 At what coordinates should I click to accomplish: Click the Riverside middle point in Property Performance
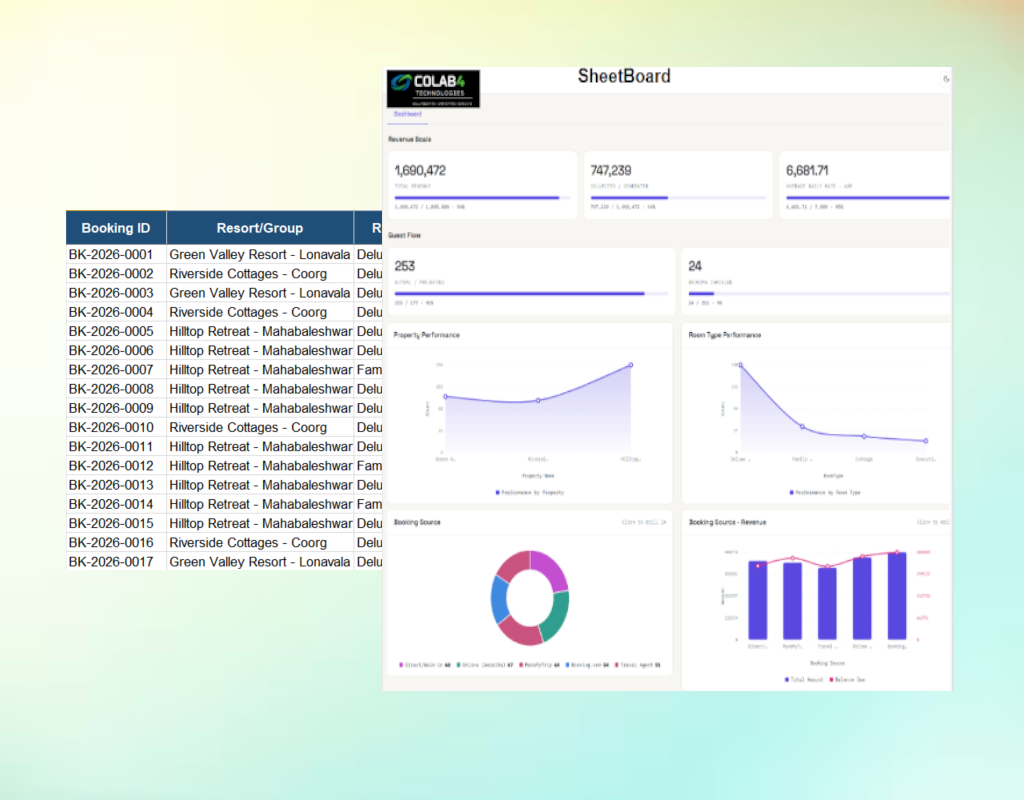pyautogui.click(x=538, y=400)
